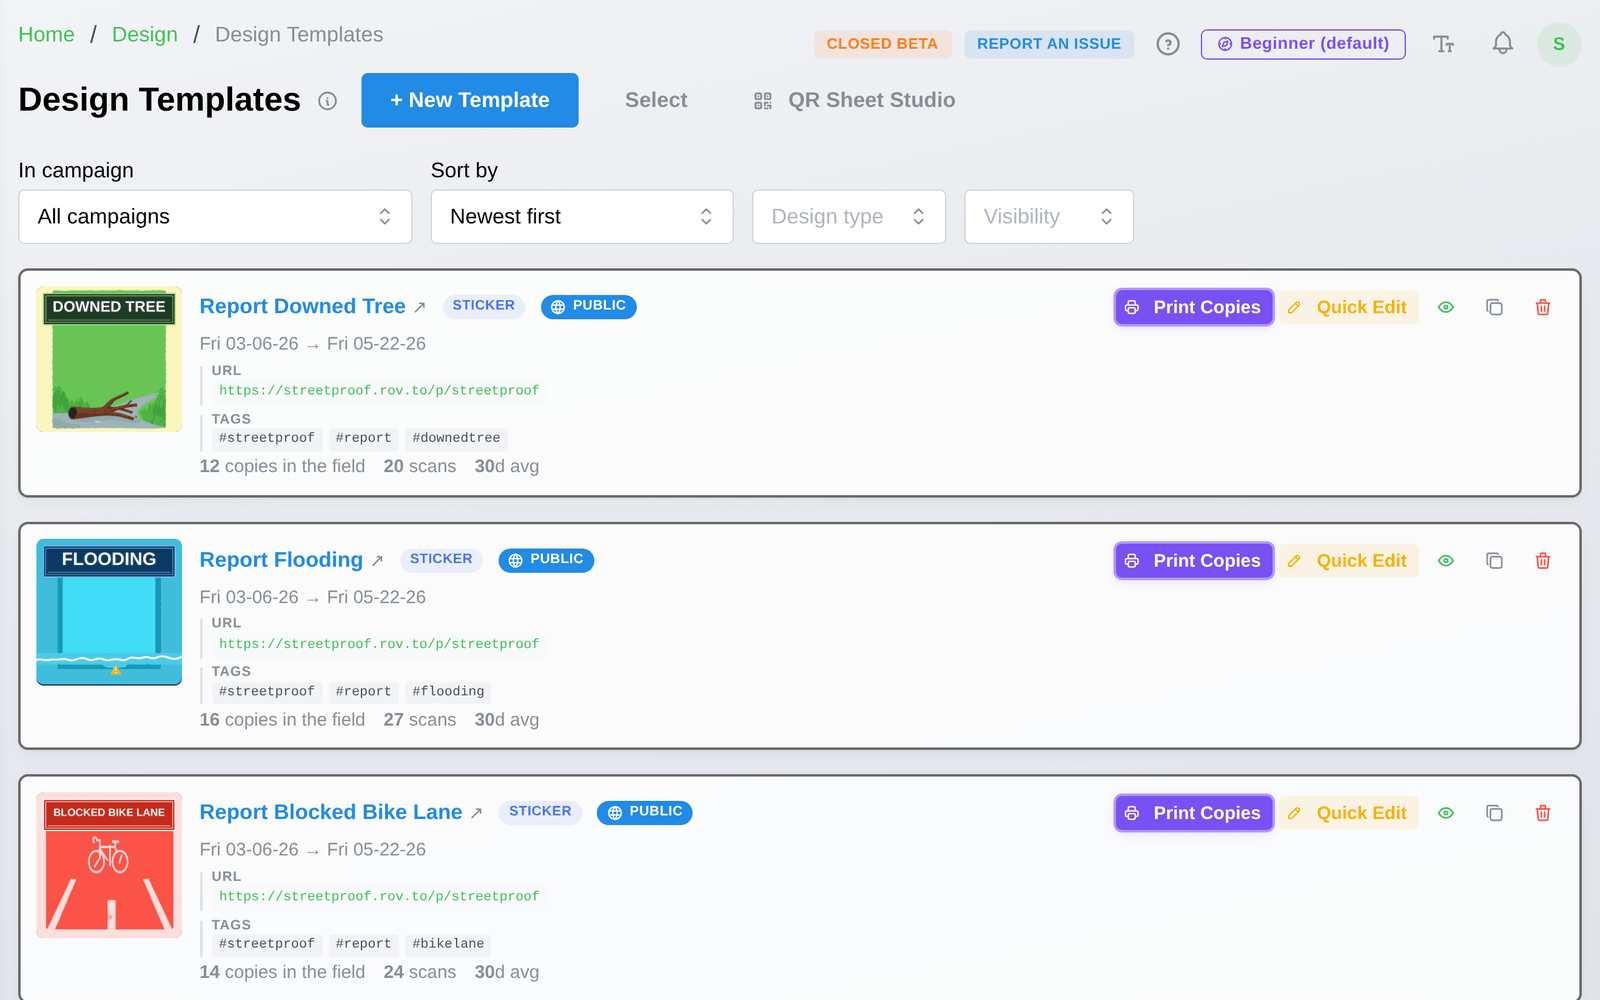Screen dimensions: 1600x1000
Task: Open external link arrow for Report Blocked Bike Lane
Action: (x=476, y=813)
